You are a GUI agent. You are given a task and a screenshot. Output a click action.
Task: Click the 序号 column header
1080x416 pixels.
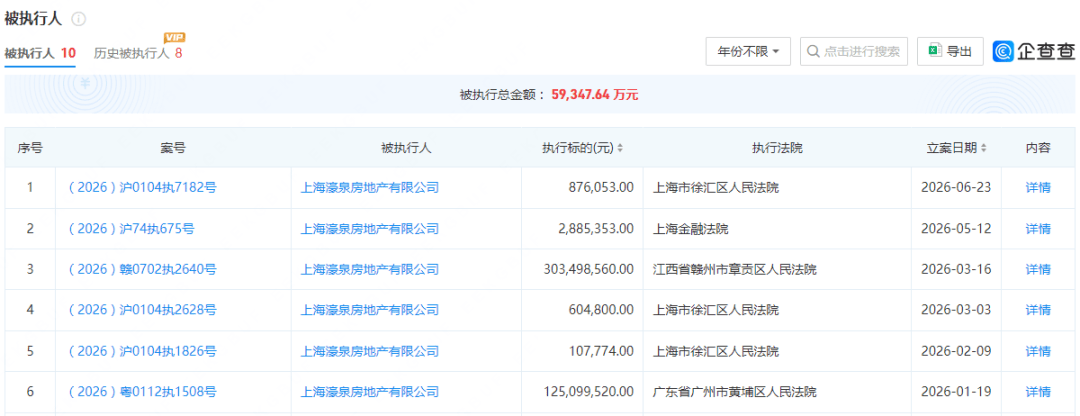tap(30, 148)
